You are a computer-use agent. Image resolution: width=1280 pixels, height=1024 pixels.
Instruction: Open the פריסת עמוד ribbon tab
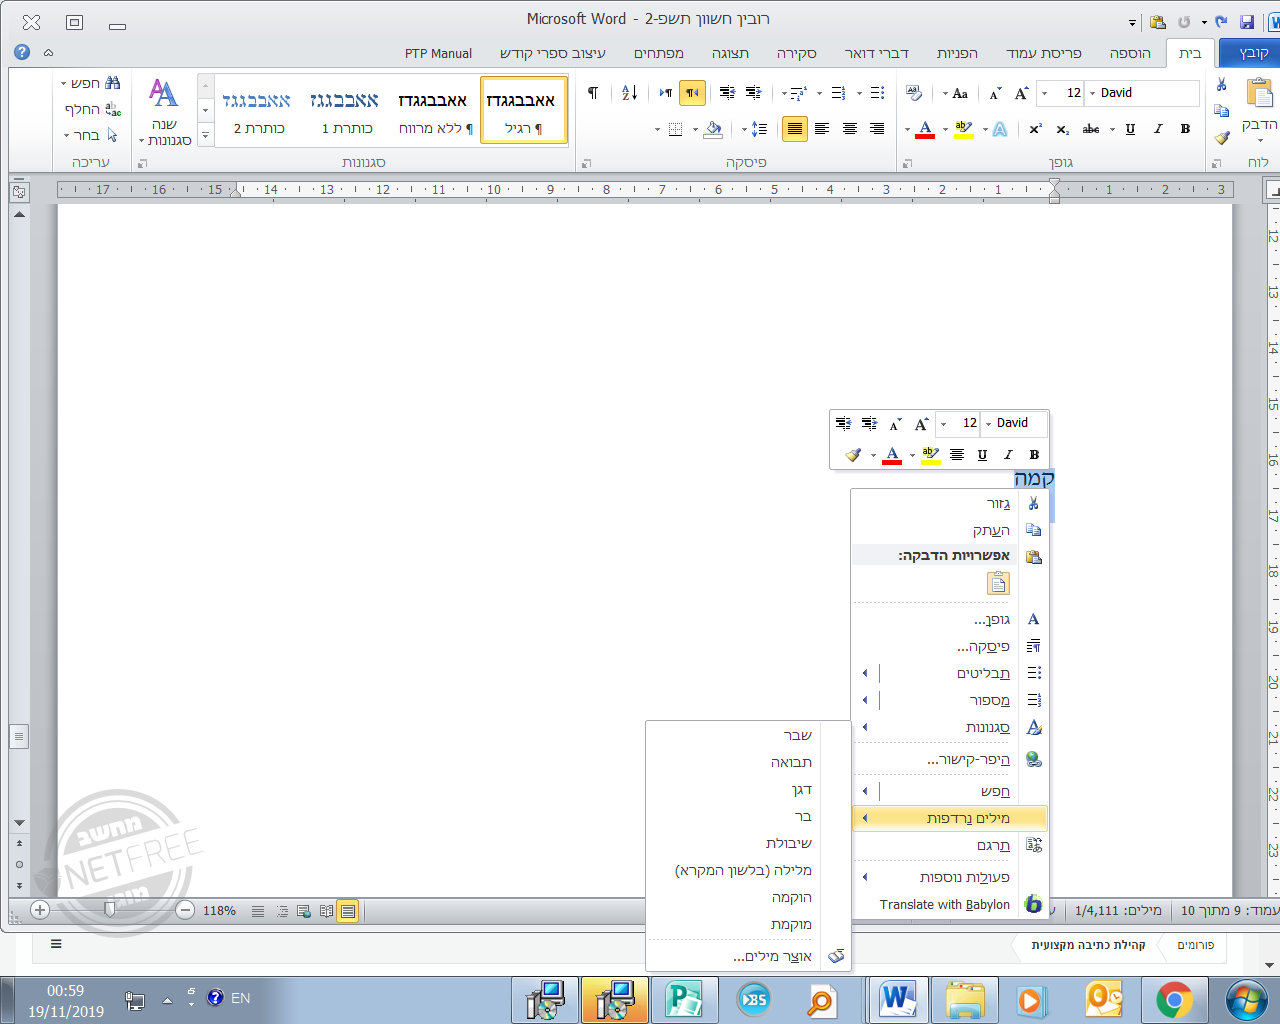[x=1043, y=53]
